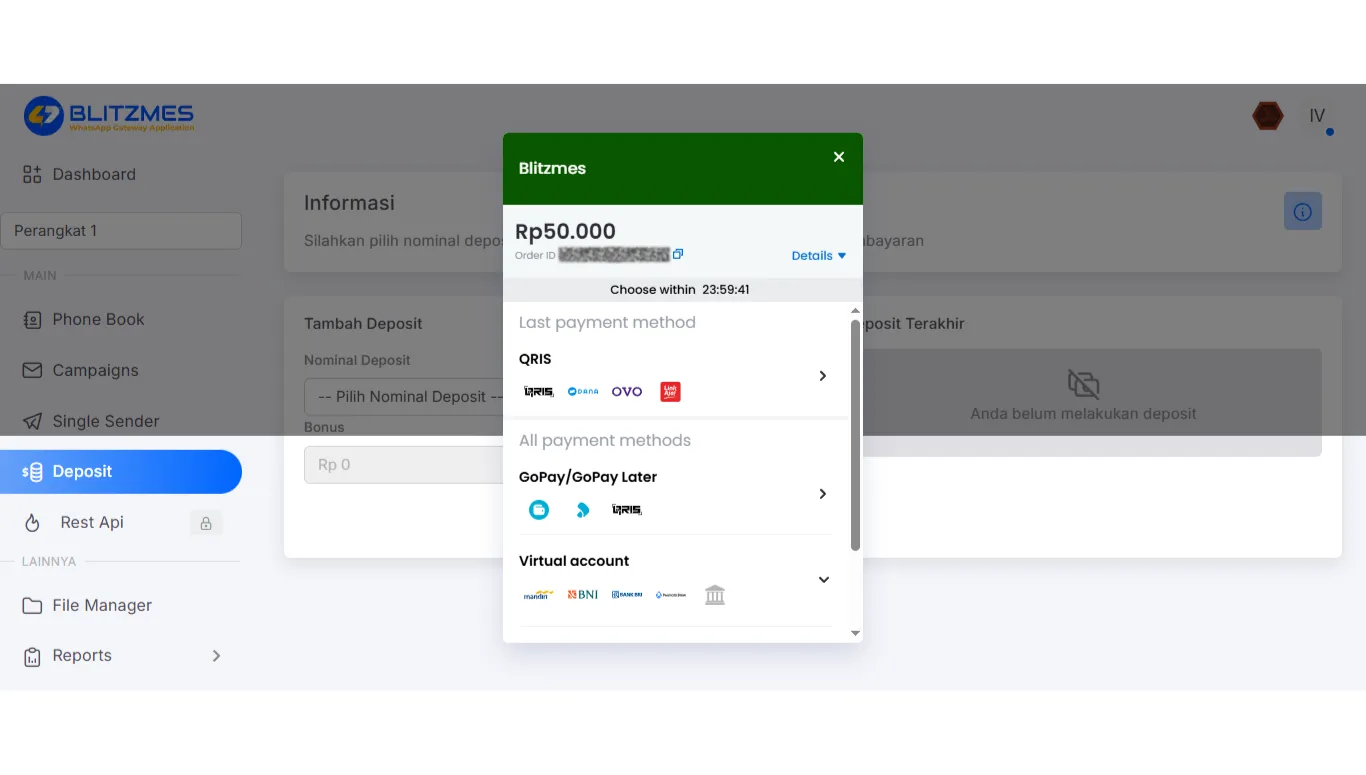The image size is (1366, 775).
Task: Click the File Manager folder icon
Action: point(32,606)
